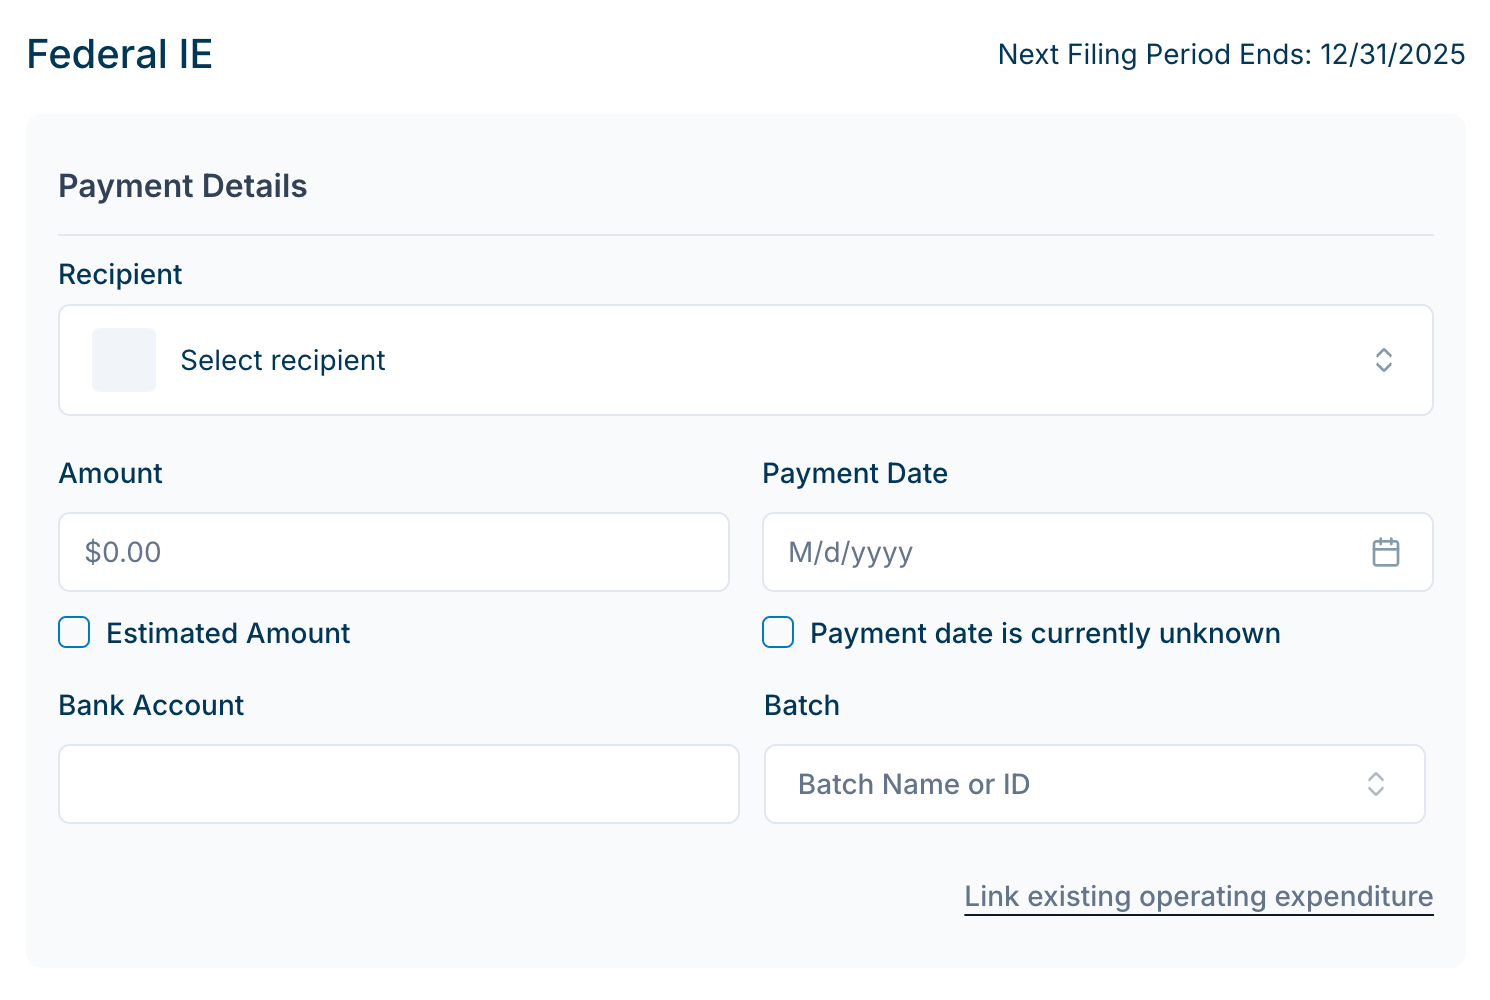This screenshot has width=1490, height=1000.
Task: Click the Federal IE page heading
Action: coord(120,54)
